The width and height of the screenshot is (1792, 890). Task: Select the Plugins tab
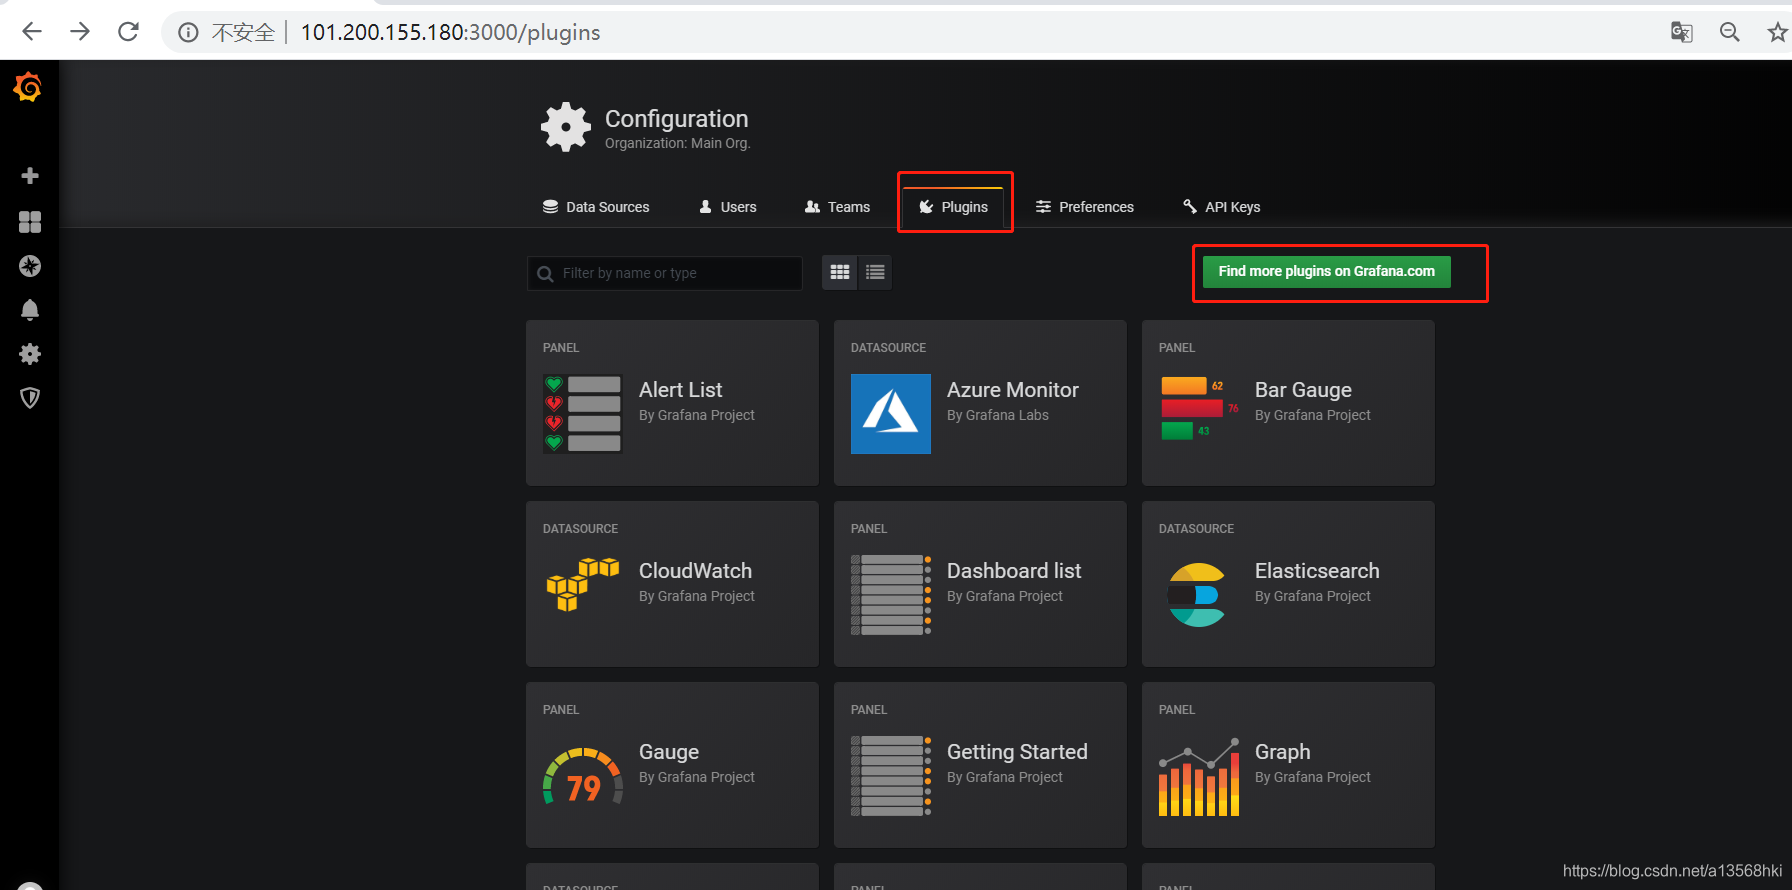click(954, 207)
